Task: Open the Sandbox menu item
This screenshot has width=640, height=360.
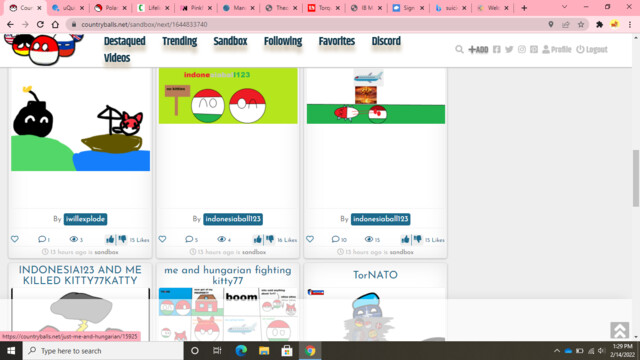Action: pyautogui.click(x=230, y=41)
